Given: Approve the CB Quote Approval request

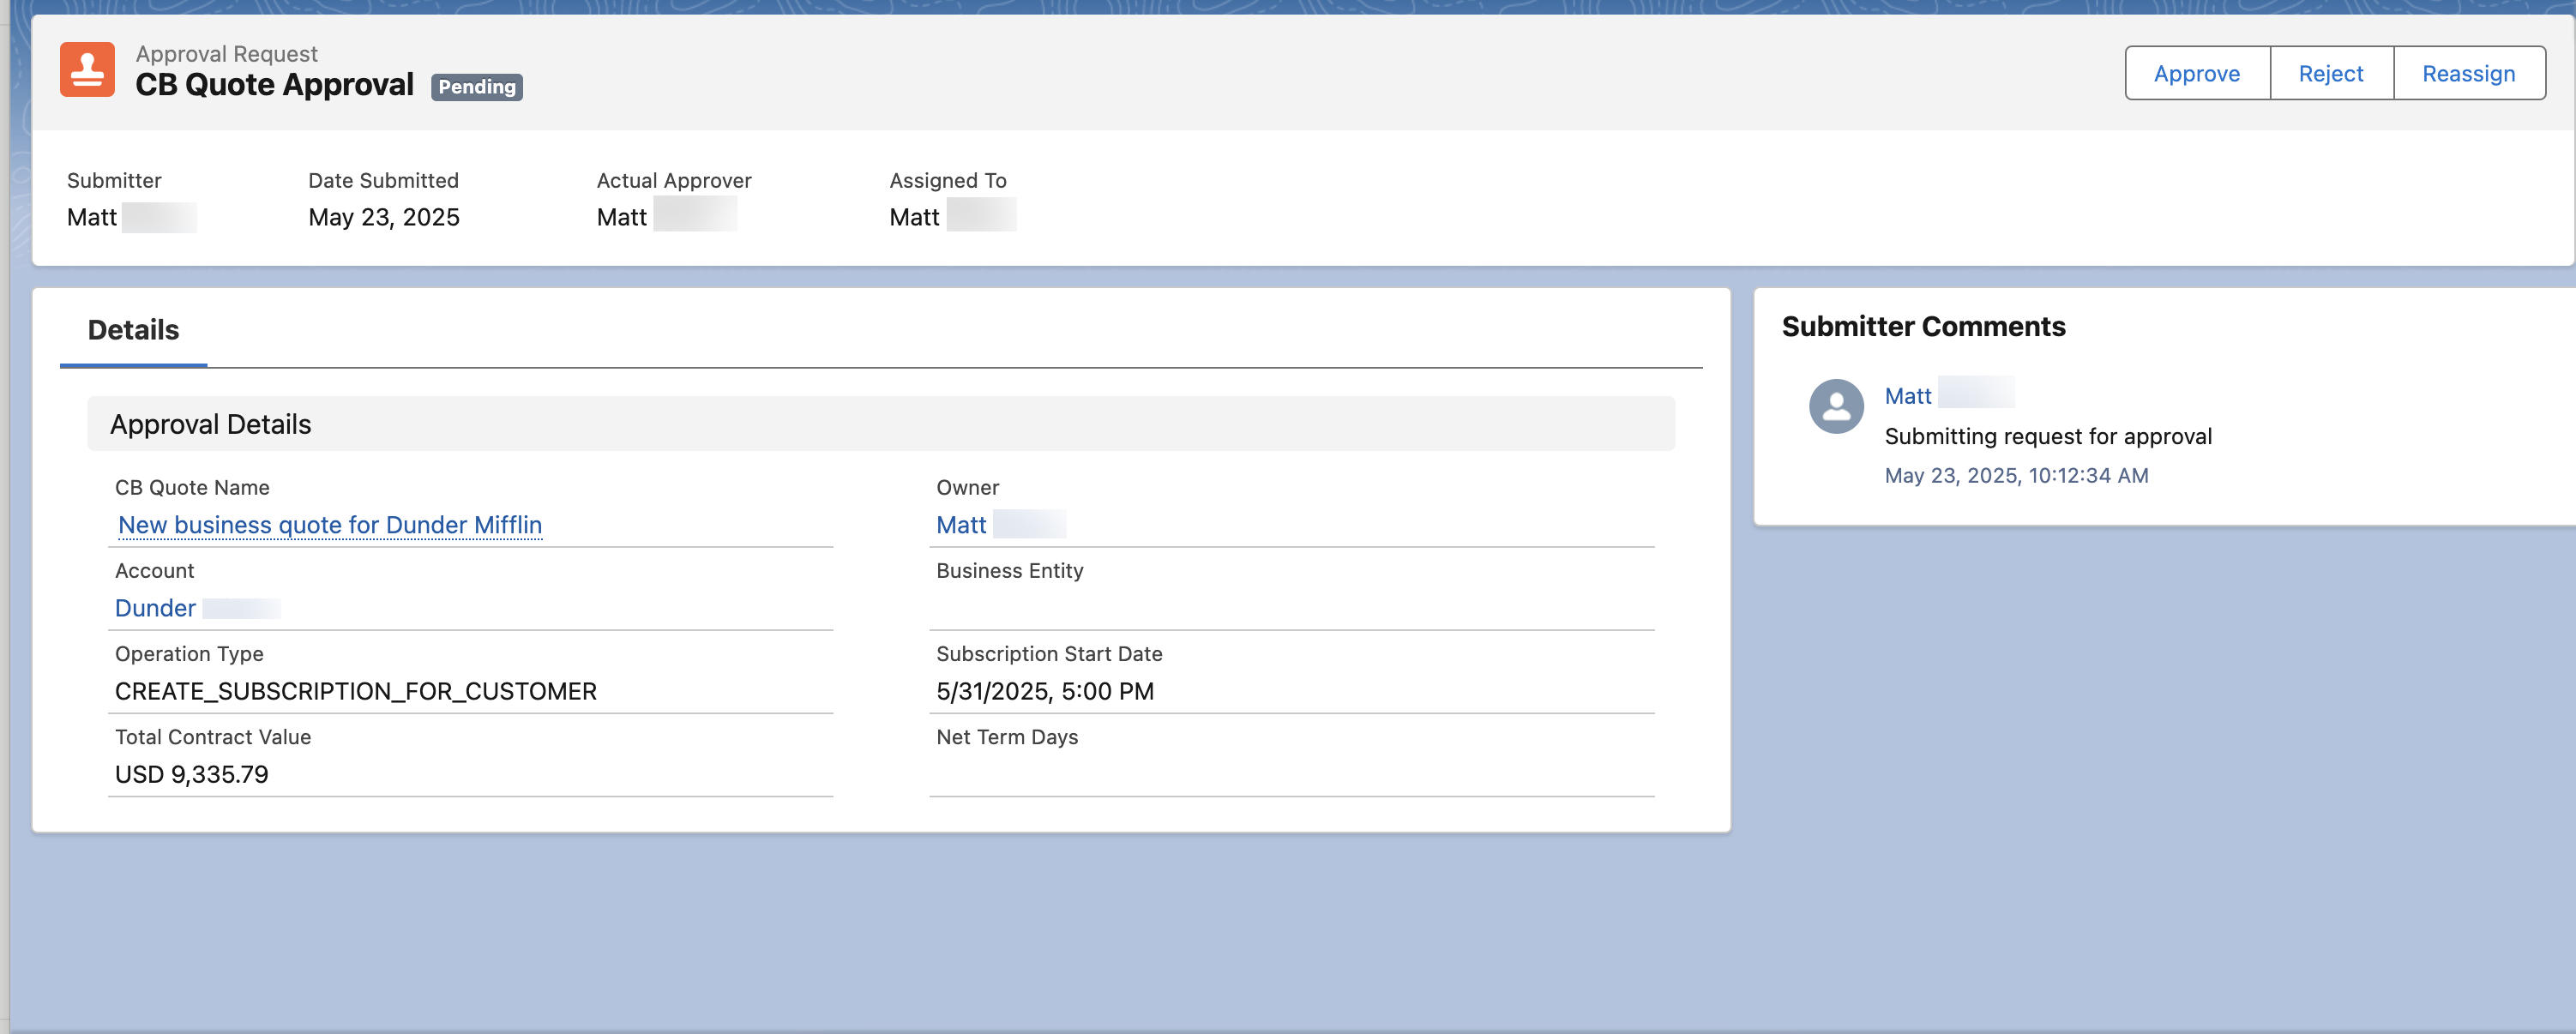Looking at the screenshot, I should [2196, 73].
